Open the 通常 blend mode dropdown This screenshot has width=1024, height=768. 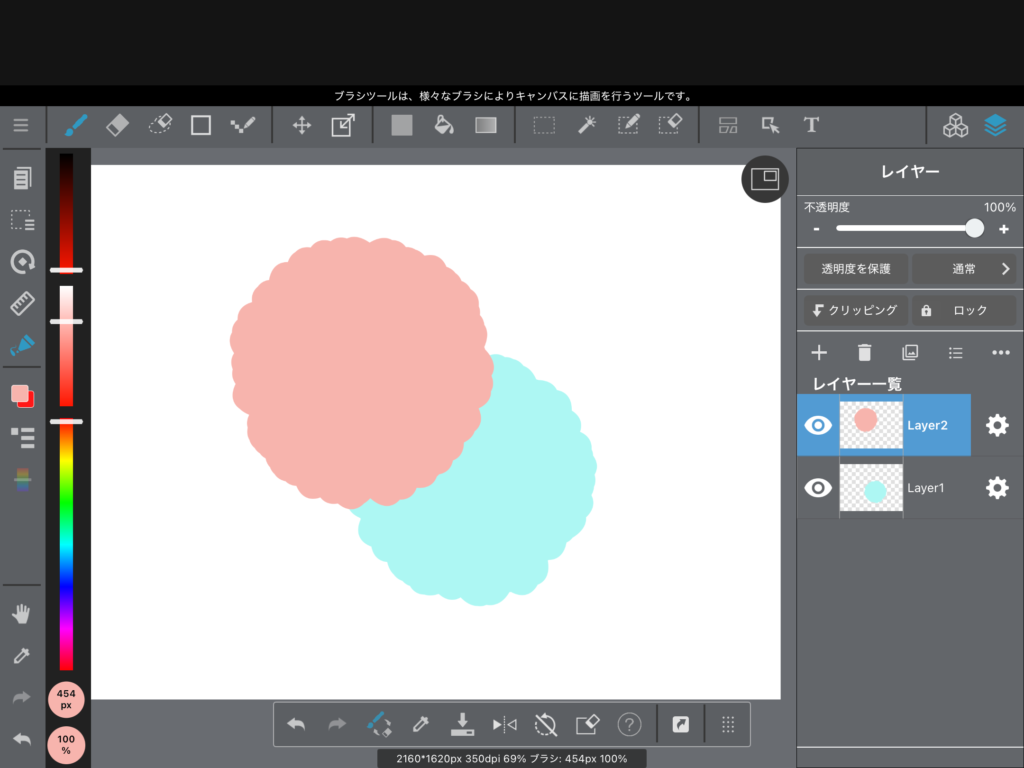(x=964, y=269)
